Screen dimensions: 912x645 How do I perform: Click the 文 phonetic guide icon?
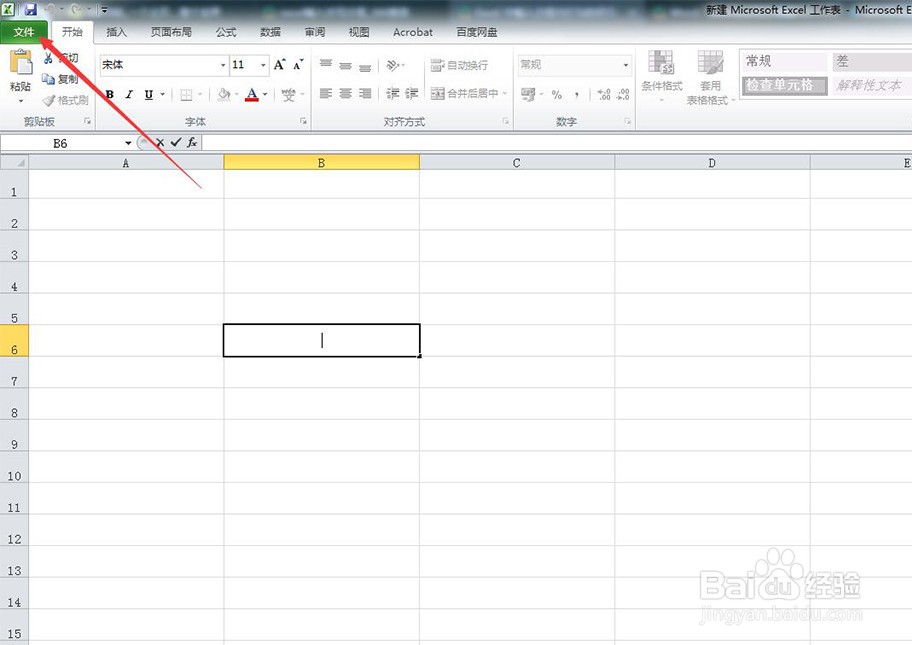pyautogui.click(x=288, y=94)
